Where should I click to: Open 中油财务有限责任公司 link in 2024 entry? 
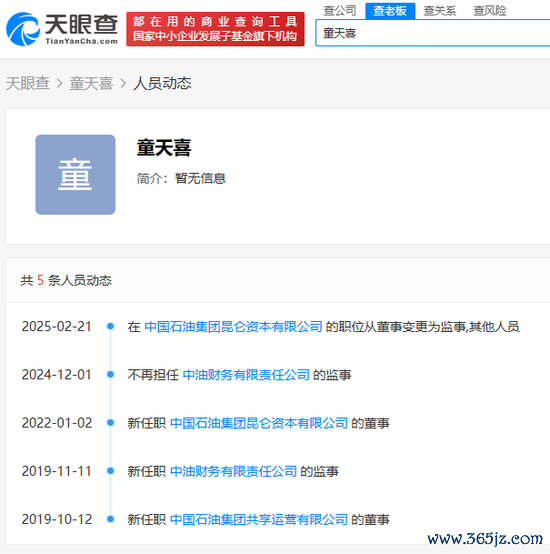click(x=246, y=375)
